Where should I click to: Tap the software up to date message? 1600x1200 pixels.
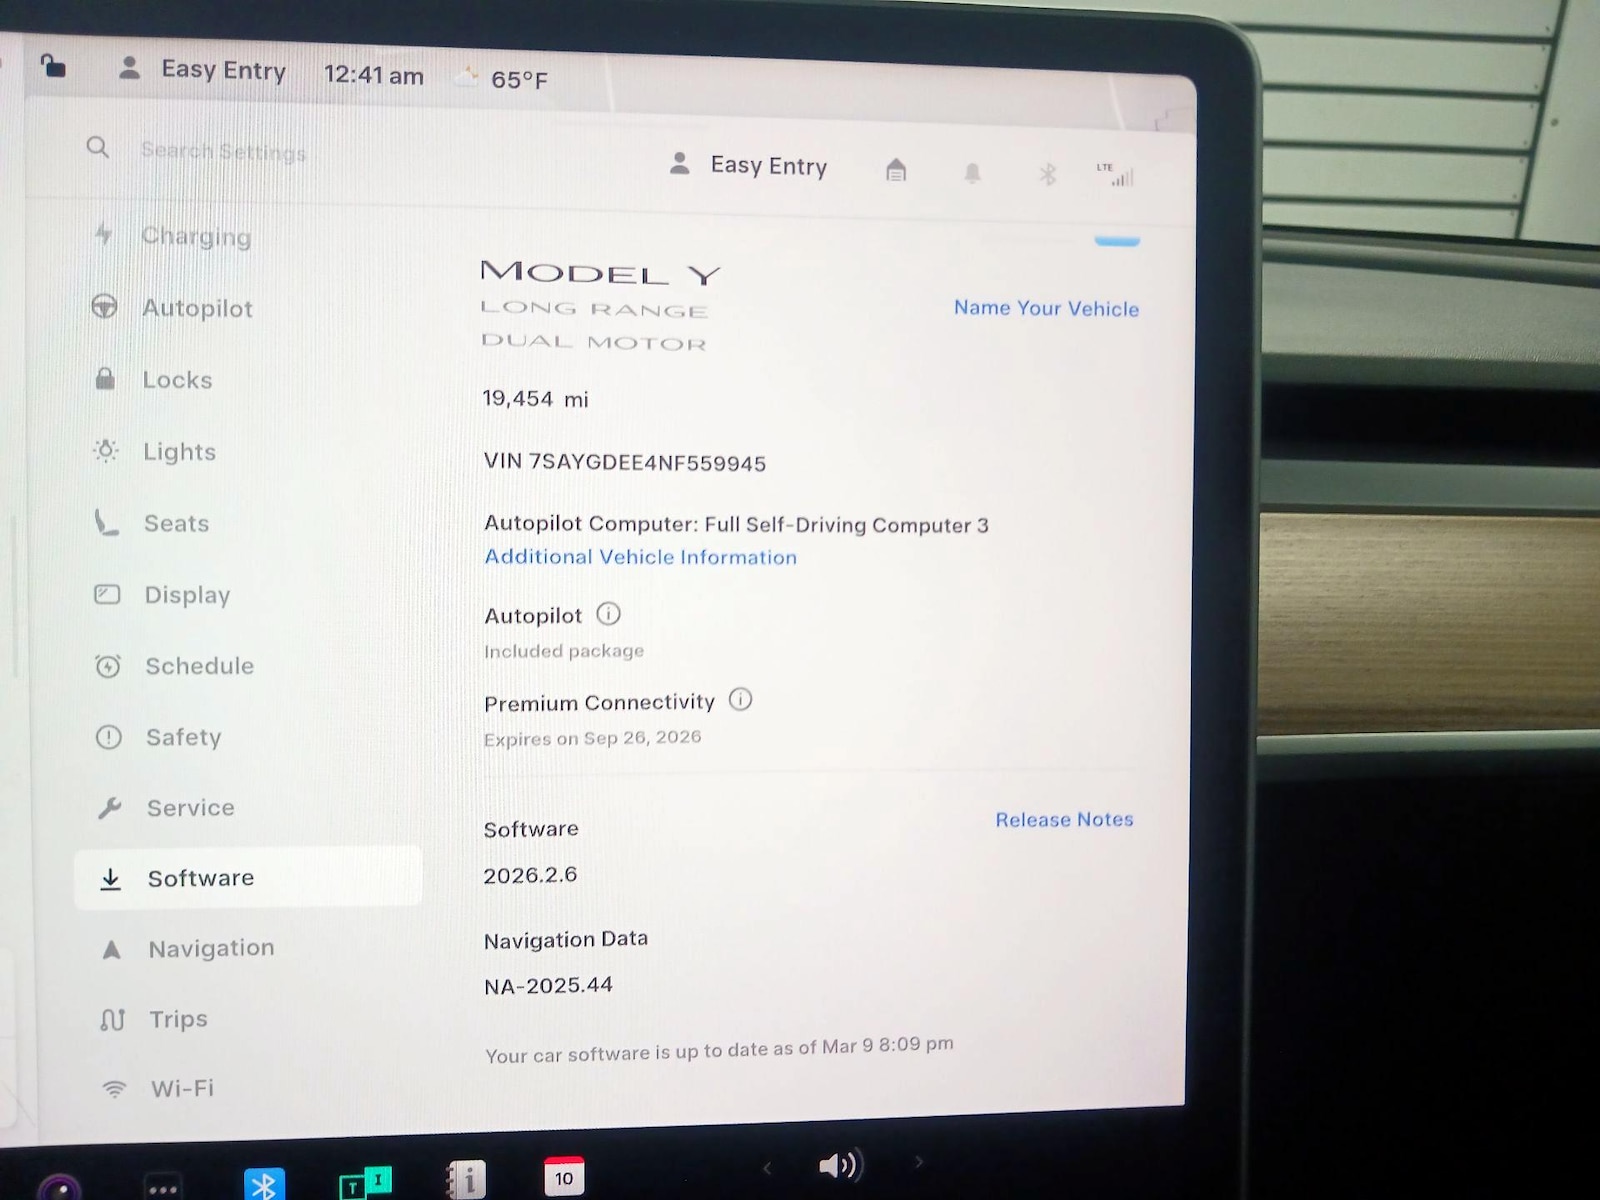coord(719,1049)
